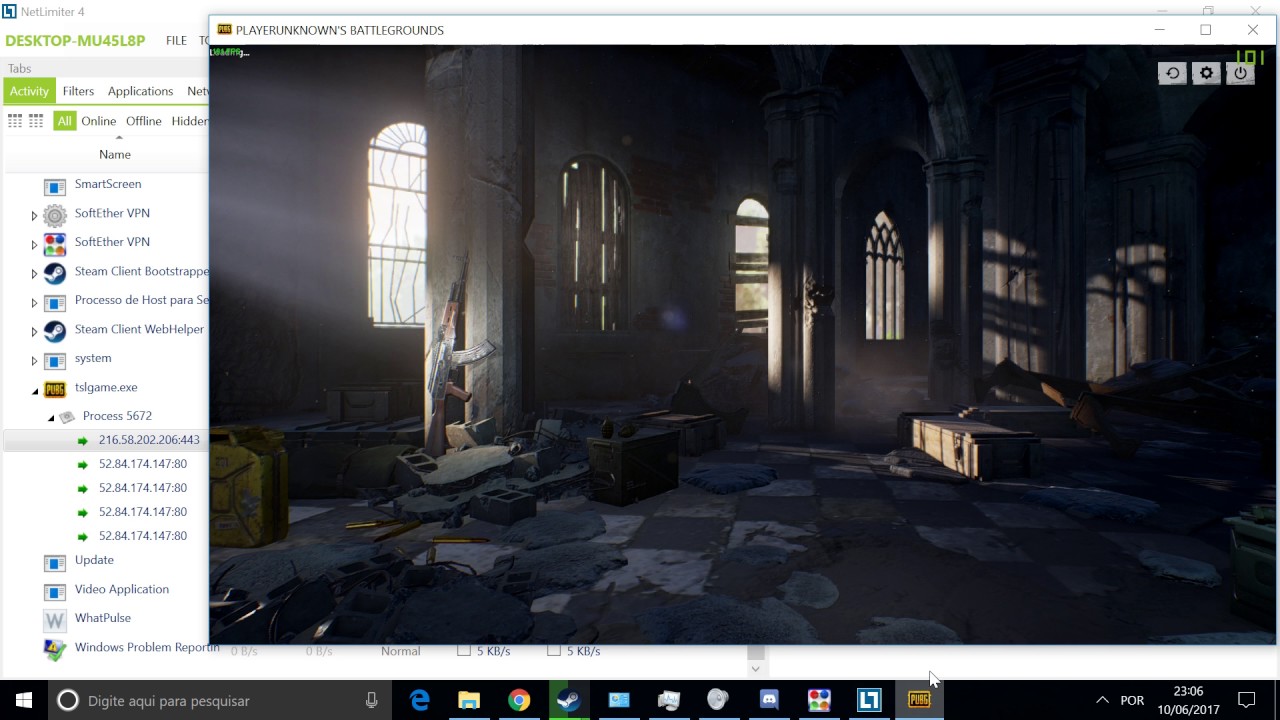Select the system row label
This screenshot has height=720, width=1280.
click(93, 358)
